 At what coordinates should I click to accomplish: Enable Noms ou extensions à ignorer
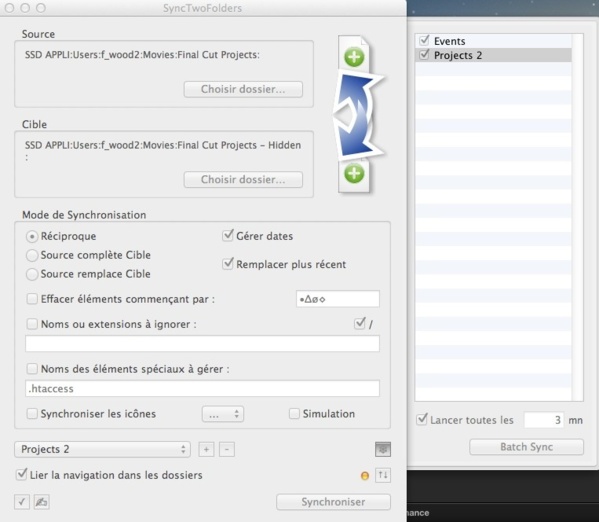coord(32,324)
